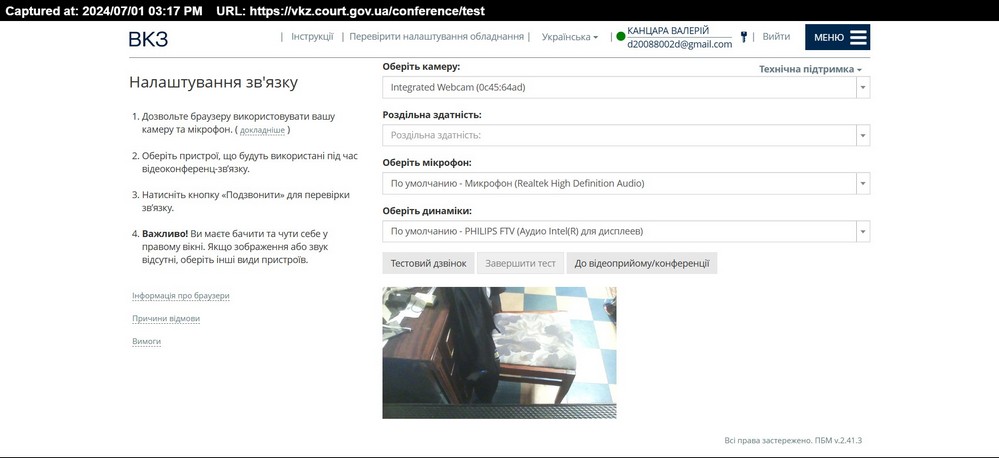Click Завершити тест button
Screen dimensions: 999x458
click(521, 263)
